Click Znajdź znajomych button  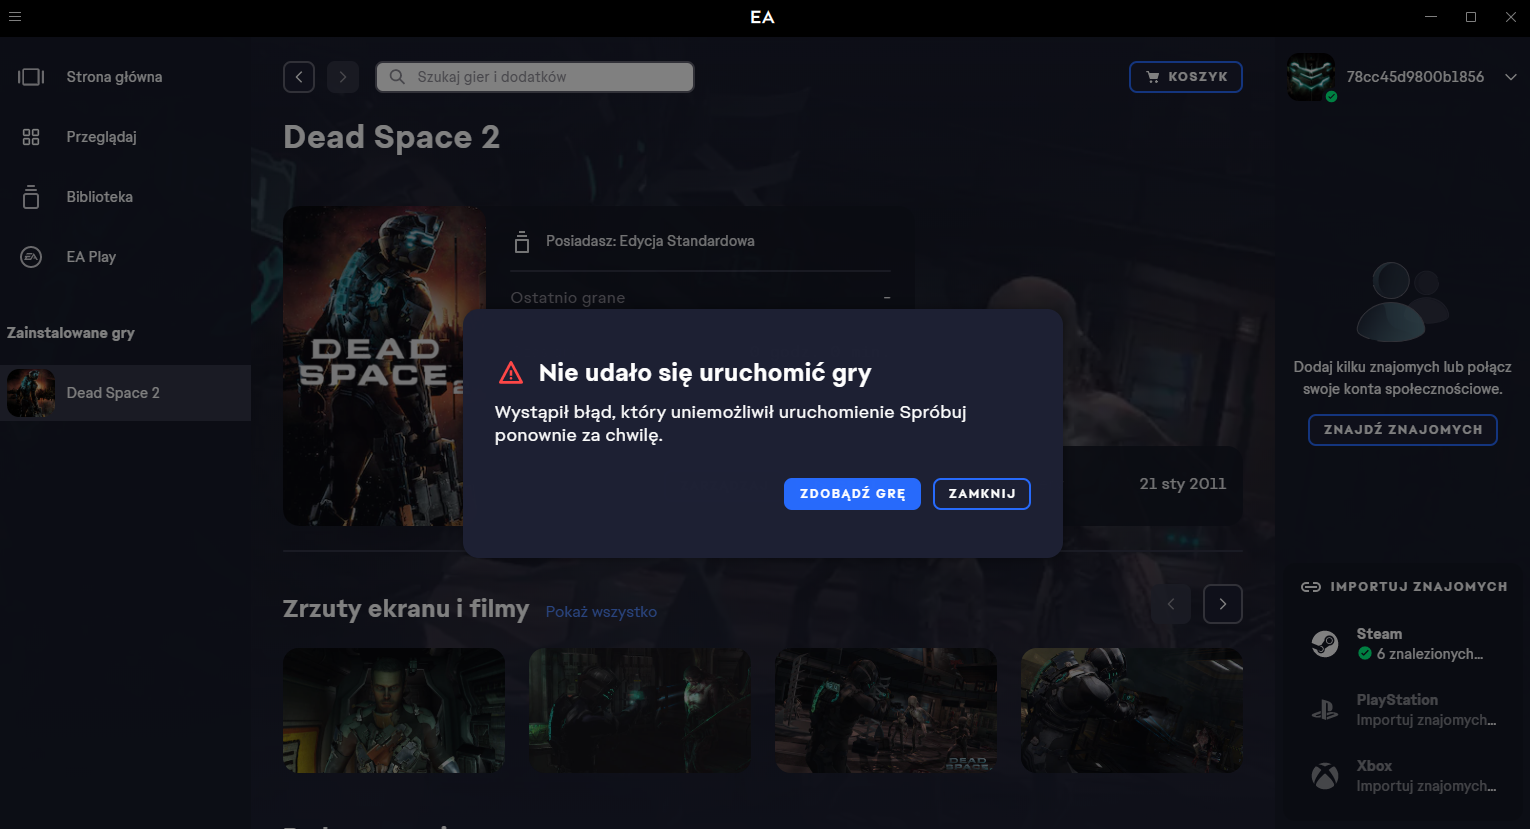(x=1403, y=430)
